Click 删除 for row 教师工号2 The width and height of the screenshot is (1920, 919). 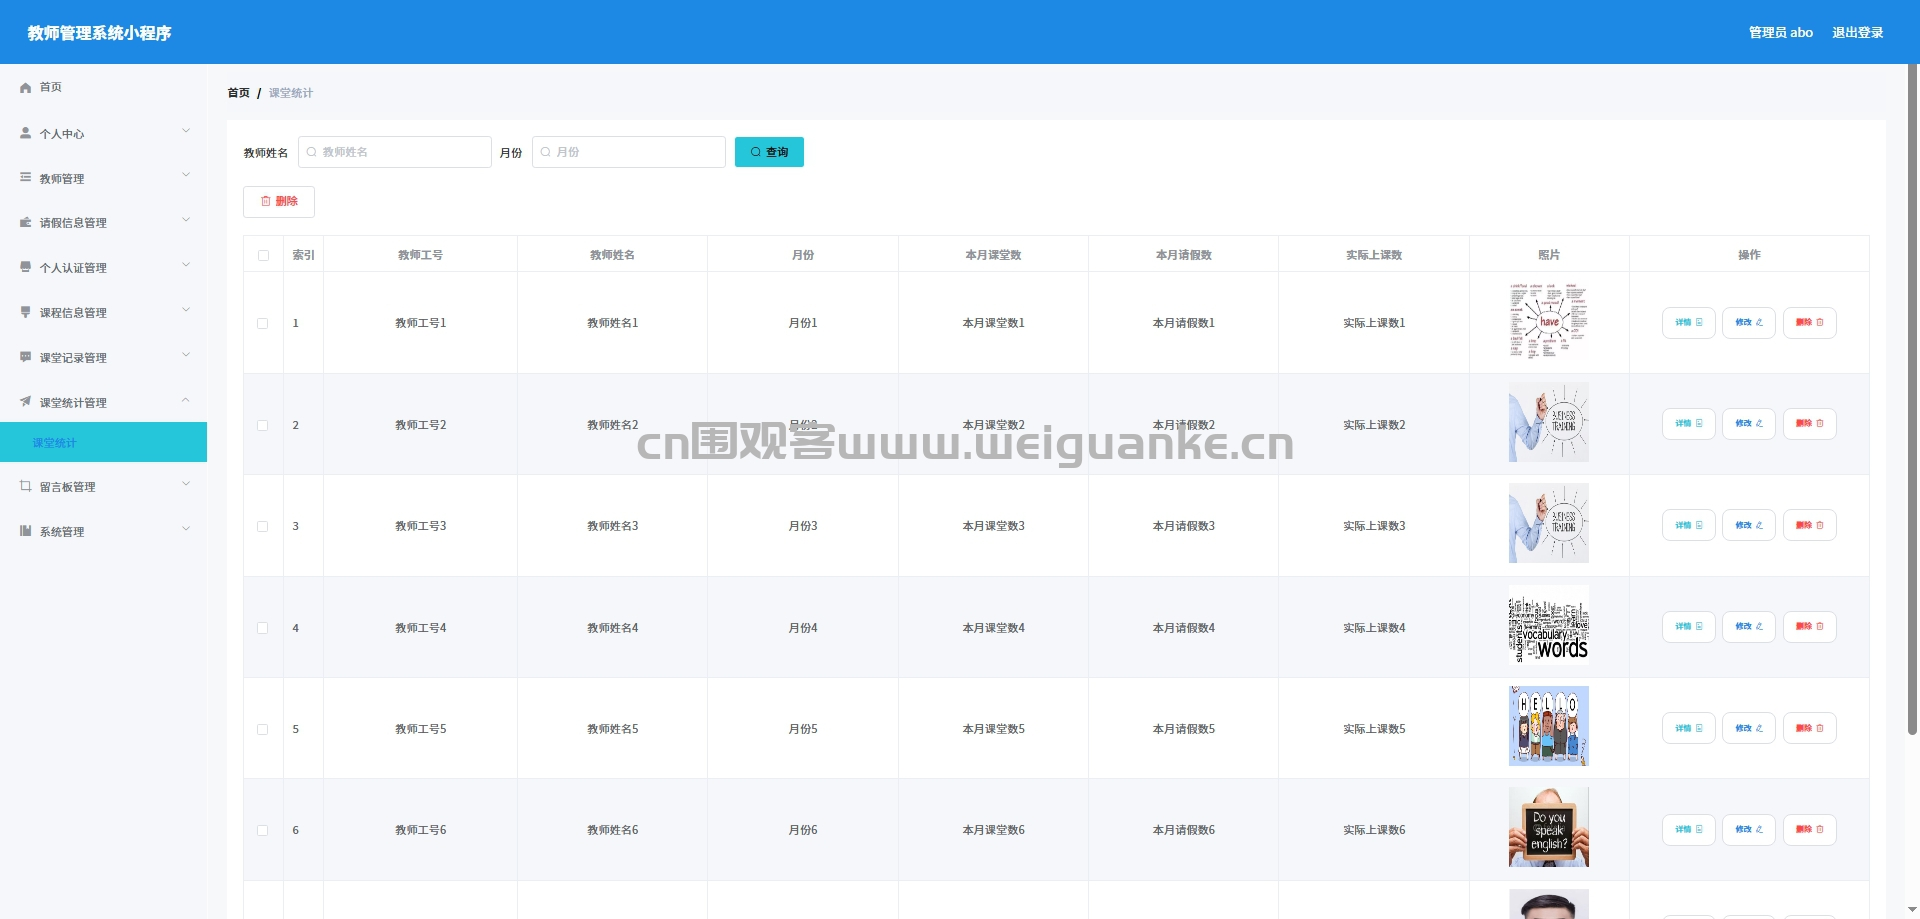[1810, 424]
